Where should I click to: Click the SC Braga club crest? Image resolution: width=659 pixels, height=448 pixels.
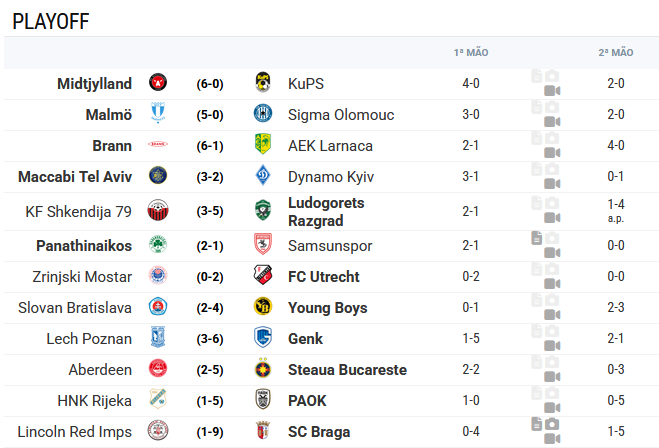(x=263, y=431)
